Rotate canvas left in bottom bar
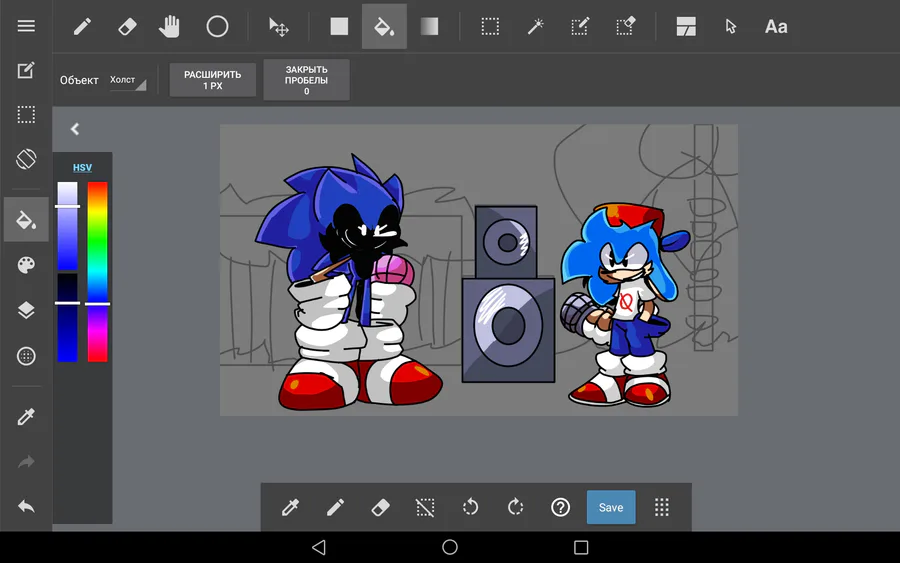900x563 pixels. point(470,507)
